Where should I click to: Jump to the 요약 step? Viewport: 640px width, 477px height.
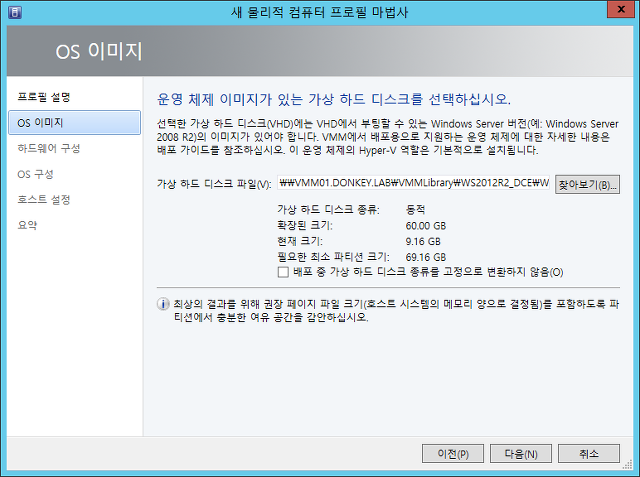[27, 225]
